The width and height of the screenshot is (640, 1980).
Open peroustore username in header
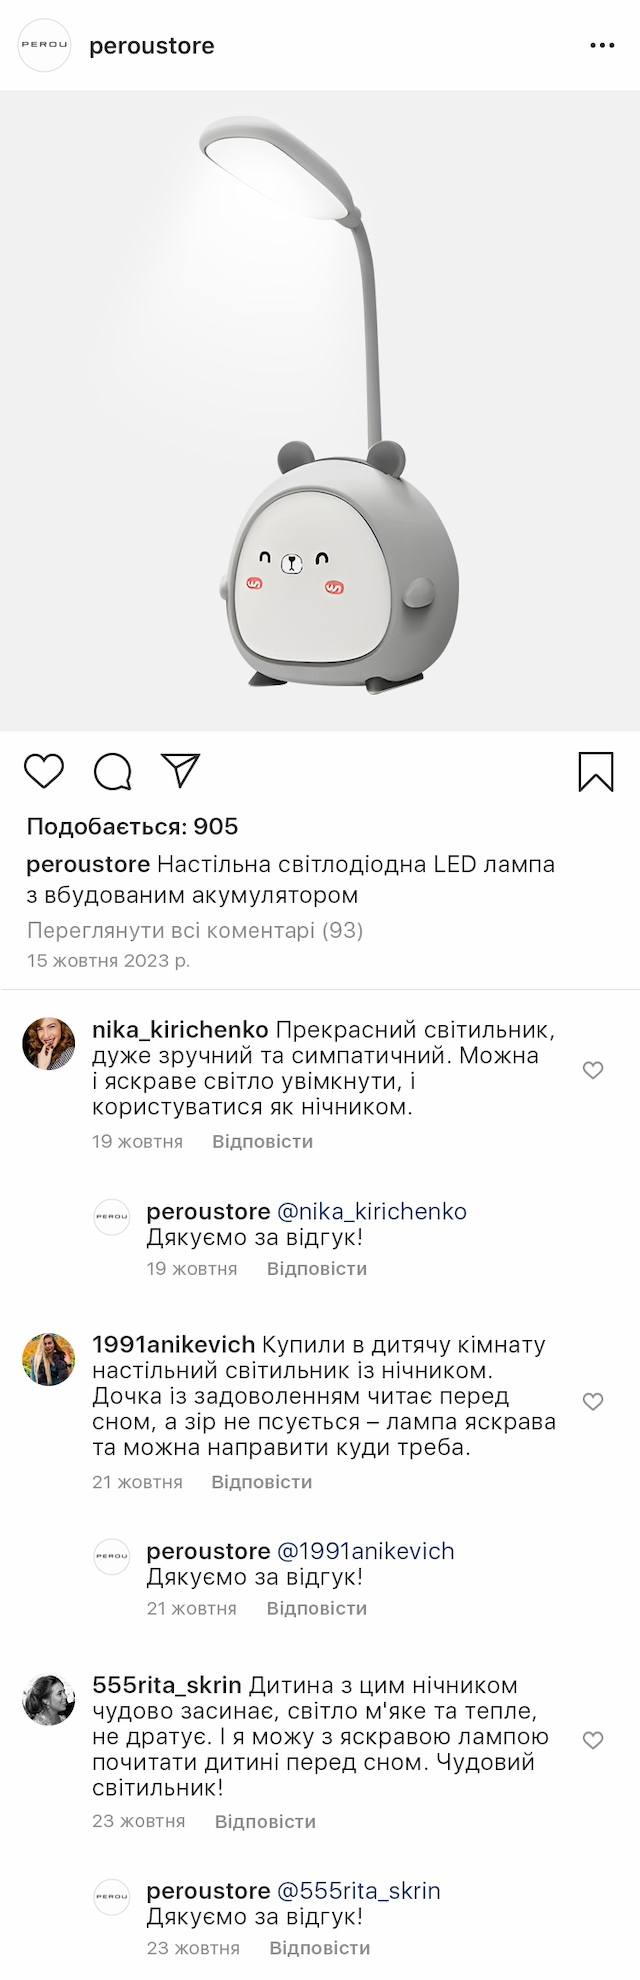152,46
